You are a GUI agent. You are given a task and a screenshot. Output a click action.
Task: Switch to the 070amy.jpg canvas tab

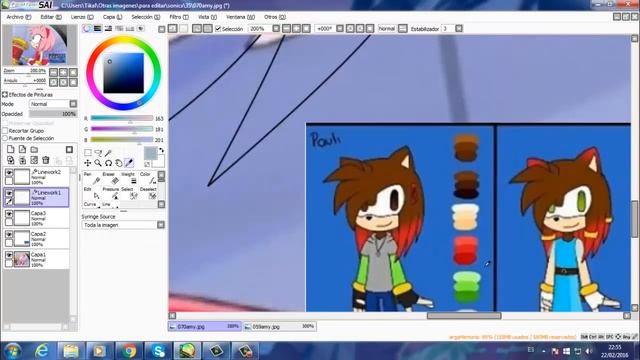click(205, 327)
